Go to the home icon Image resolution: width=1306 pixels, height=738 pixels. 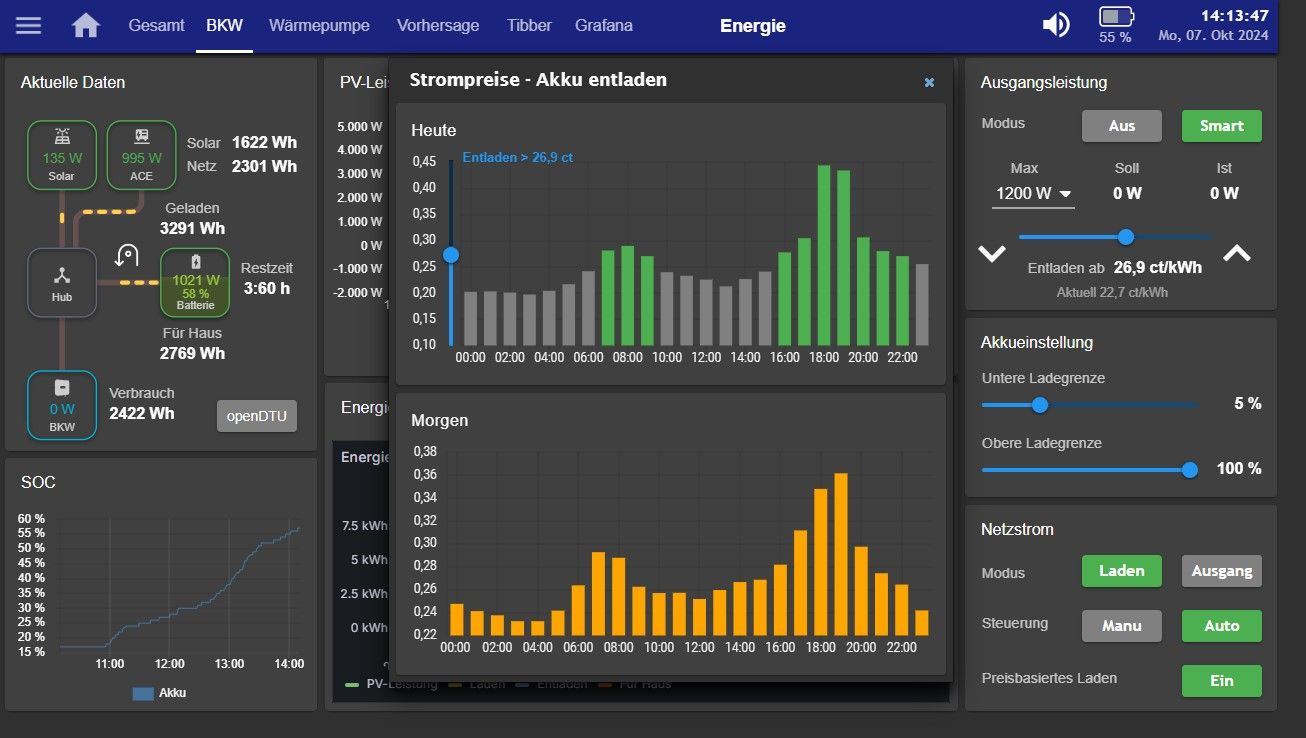click(x=86, y=25)
